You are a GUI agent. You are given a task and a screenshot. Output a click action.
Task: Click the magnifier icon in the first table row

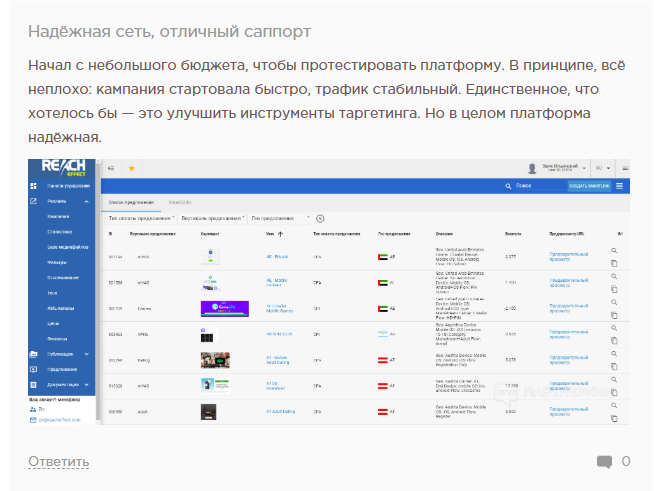click(615, 250)
